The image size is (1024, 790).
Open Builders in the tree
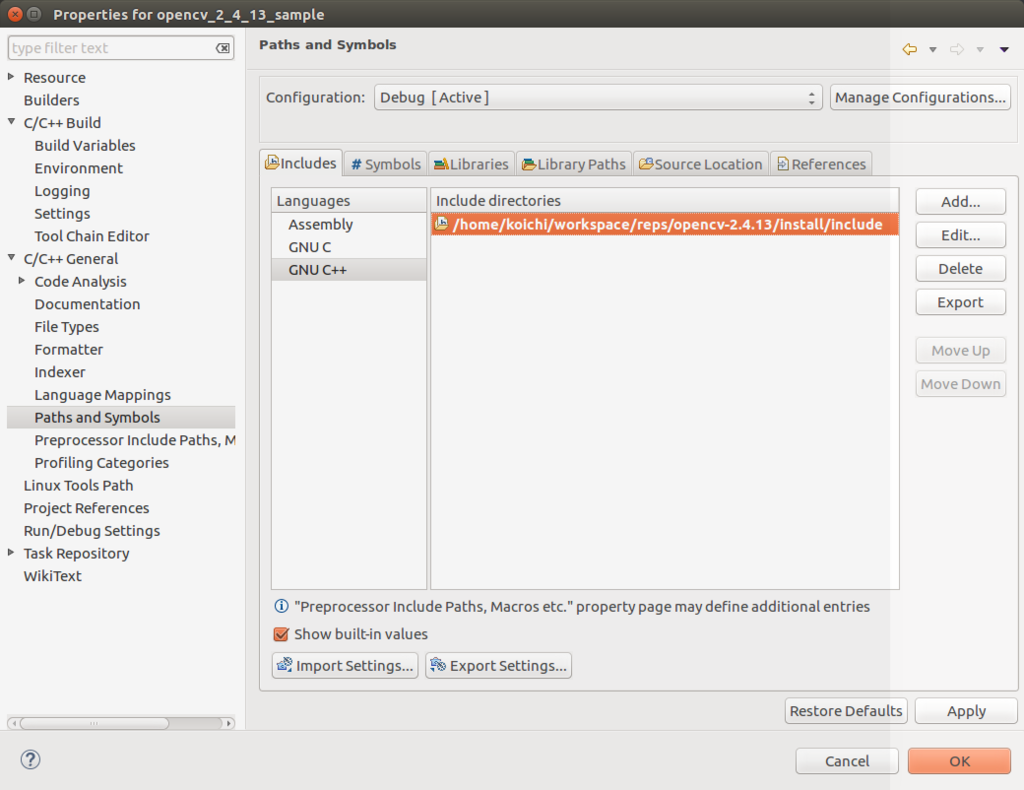(52, 100)
